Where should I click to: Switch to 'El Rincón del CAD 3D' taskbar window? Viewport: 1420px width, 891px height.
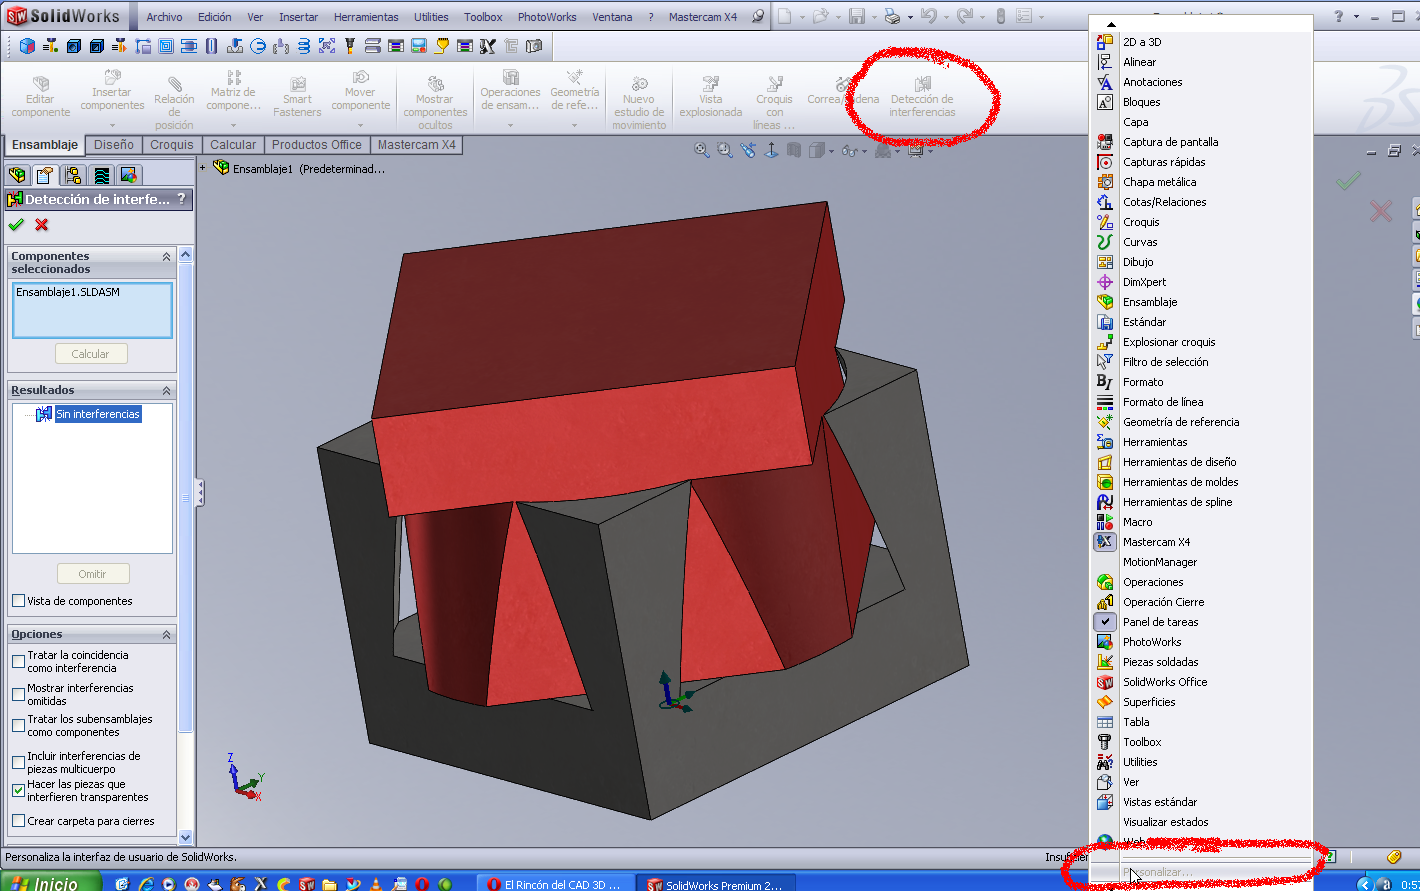tap(557, 884)
